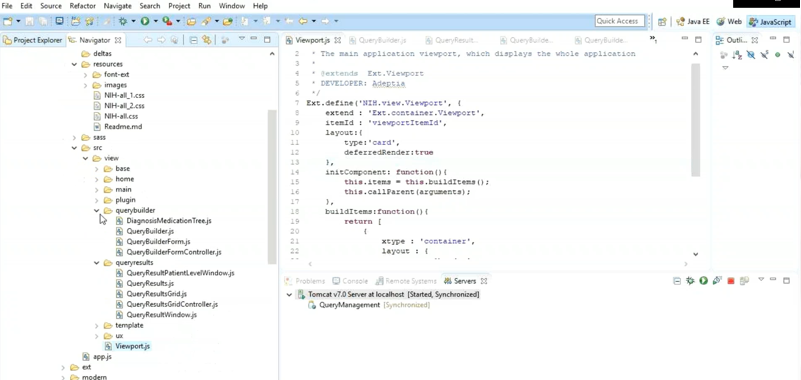Screen dimensions: 801x380
Task: Click the Open Task pencil icon
Action: point(207,21)
